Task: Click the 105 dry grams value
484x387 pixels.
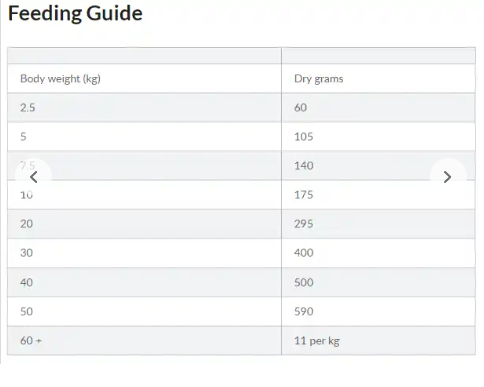Action: (x=304, y=137)
